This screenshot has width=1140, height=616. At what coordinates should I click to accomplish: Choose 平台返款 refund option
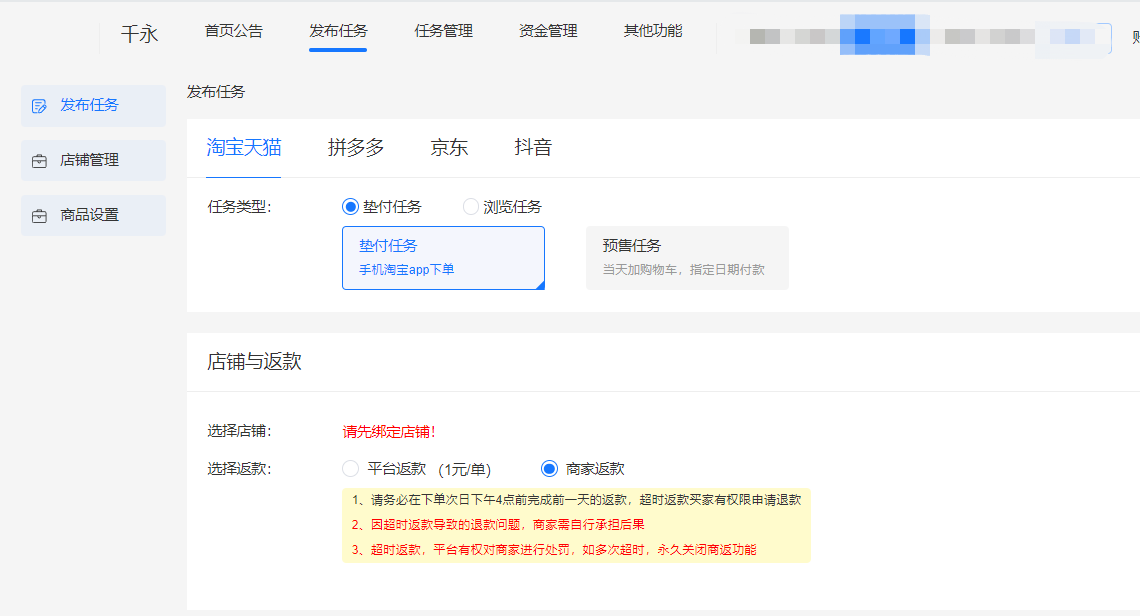click(350, 469)
